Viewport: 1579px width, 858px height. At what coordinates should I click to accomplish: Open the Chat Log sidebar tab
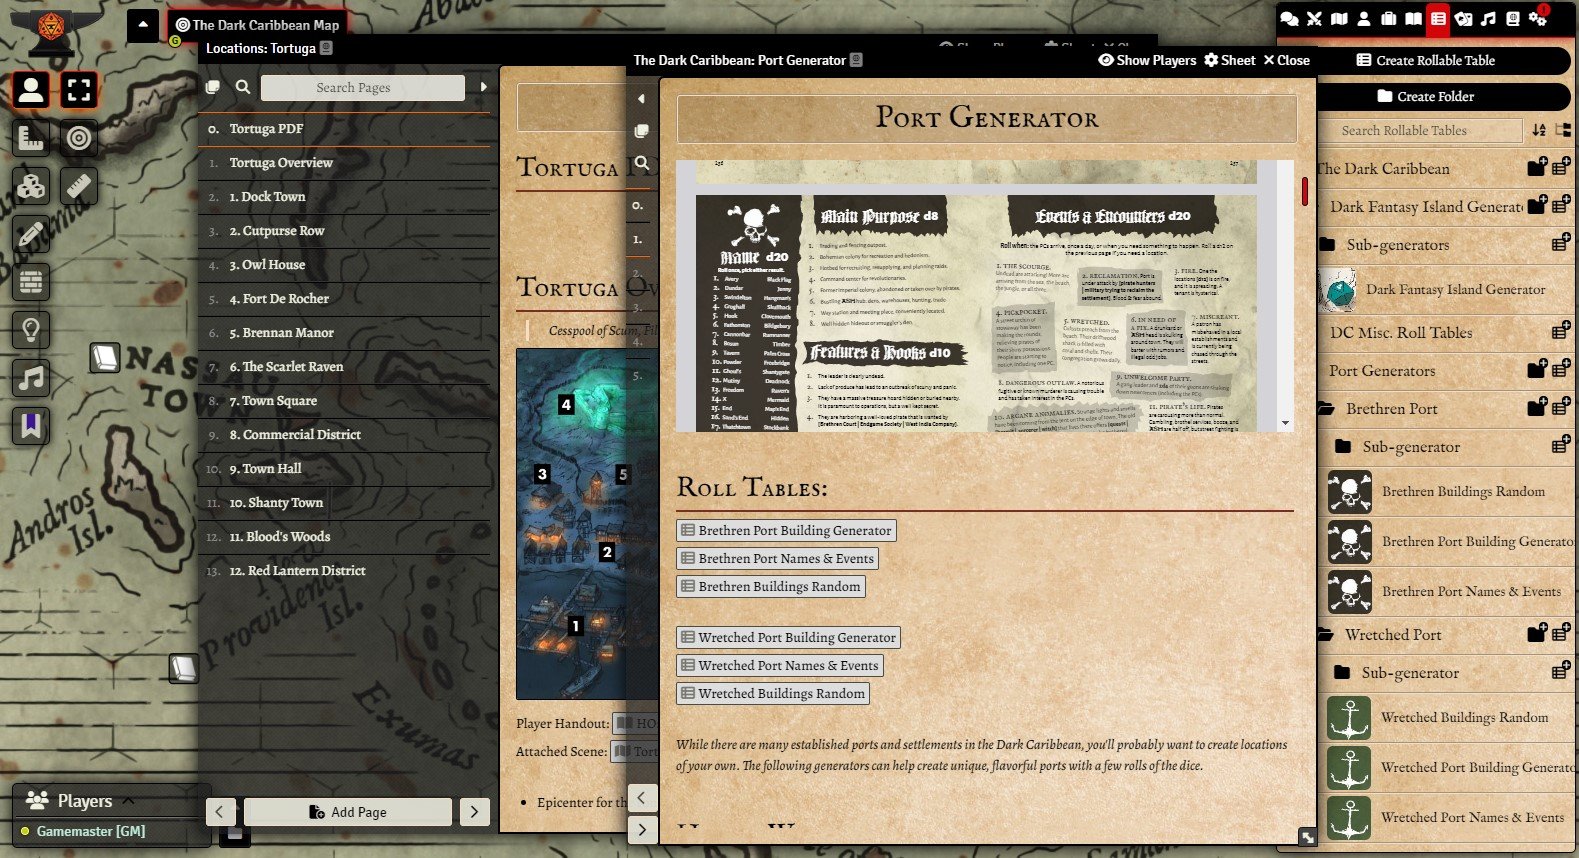click(x=1290, y=18)
